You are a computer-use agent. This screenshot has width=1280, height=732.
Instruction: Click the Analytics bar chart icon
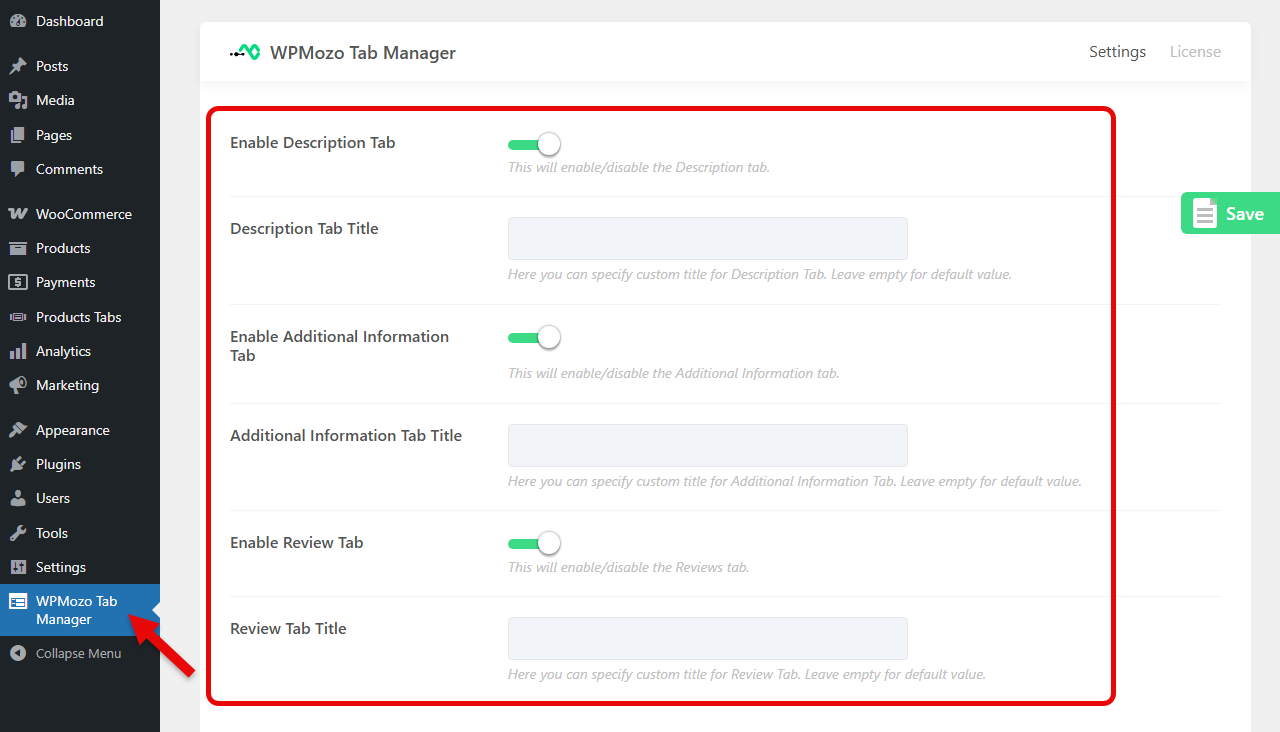(18, 351)
